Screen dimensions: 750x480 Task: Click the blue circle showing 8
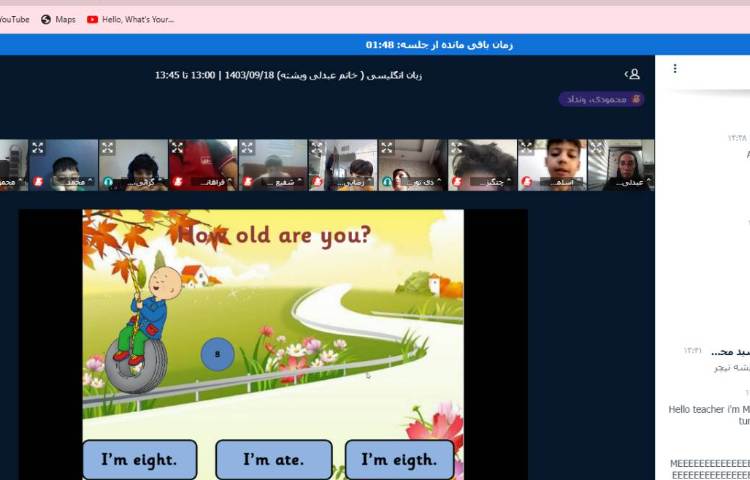(x=218, y=354)
